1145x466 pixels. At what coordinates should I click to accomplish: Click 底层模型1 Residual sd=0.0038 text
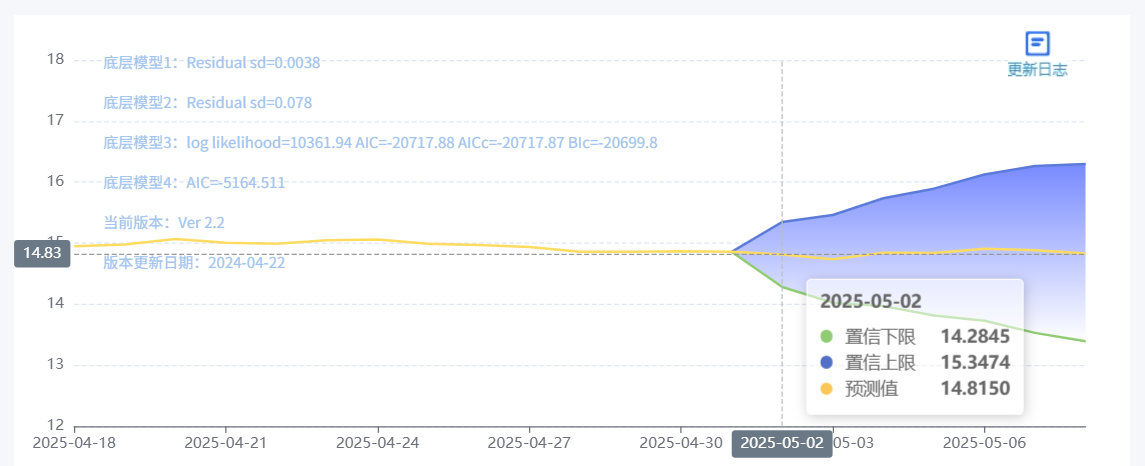[212, 63]
